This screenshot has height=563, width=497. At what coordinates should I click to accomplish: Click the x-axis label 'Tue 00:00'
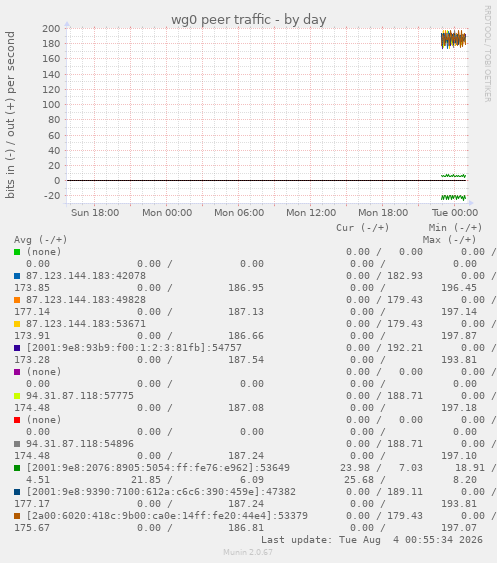pos(455,213)
